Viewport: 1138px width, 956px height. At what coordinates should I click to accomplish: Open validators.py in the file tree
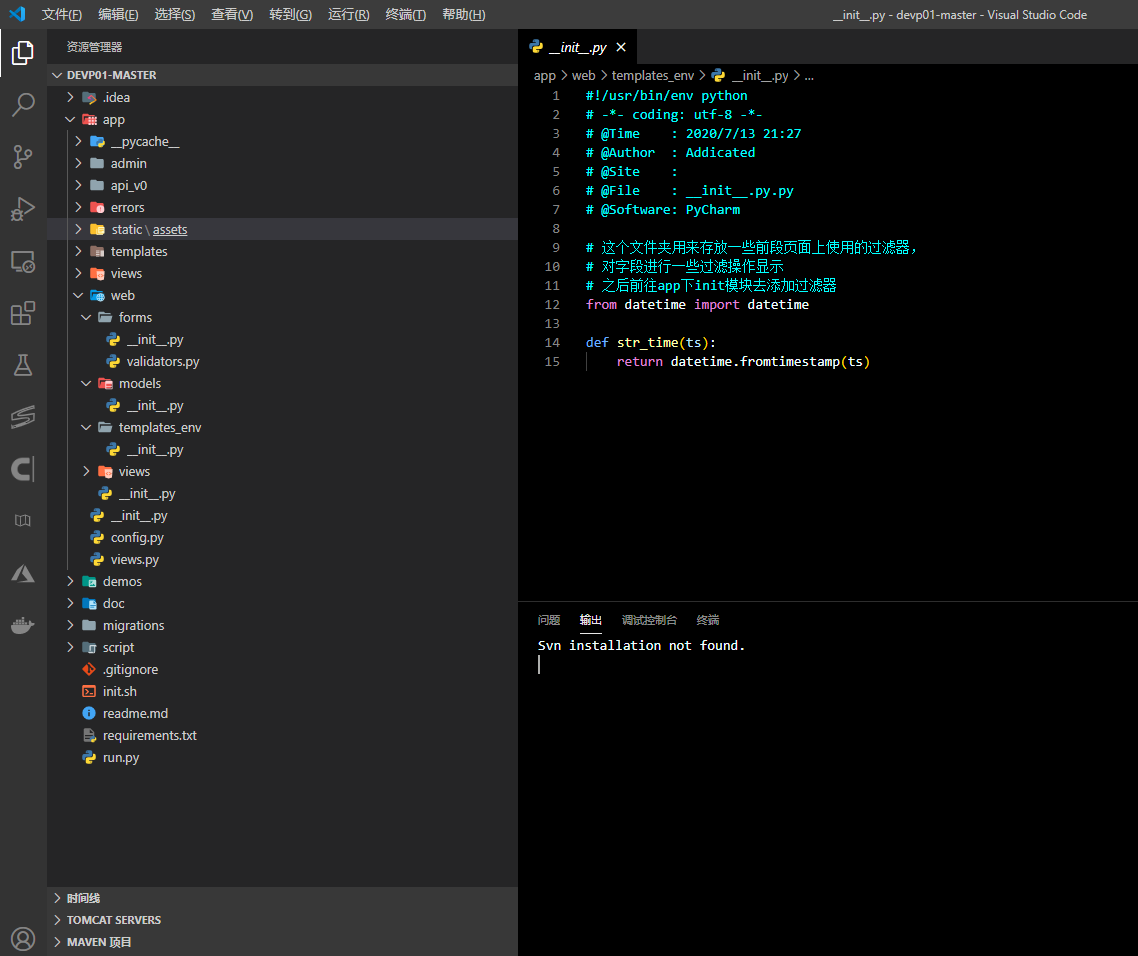coord(162,361)
